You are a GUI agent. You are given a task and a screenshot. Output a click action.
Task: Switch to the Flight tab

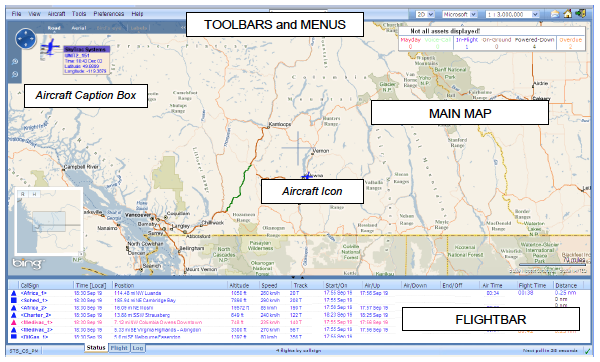click(x=119, y=348)
